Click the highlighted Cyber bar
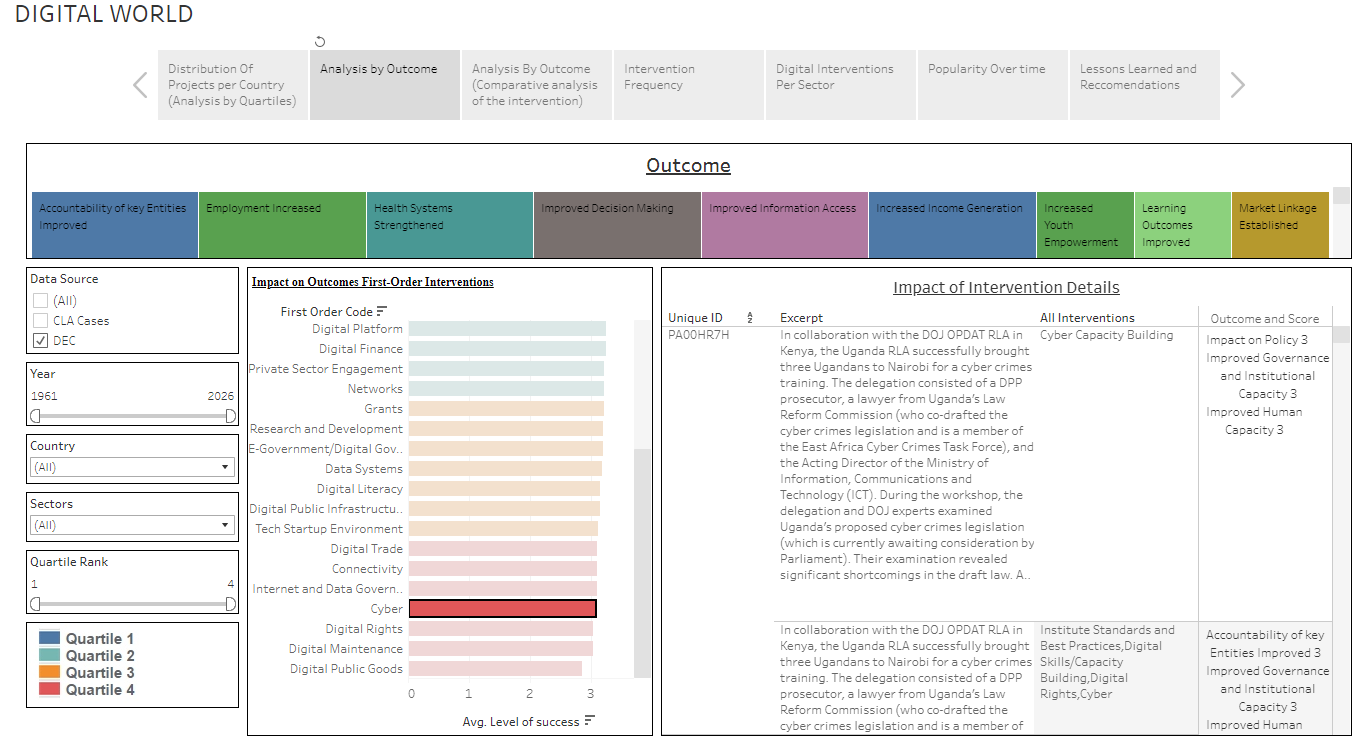Viewport: 1352px width, 737px height. pos(503,609)
